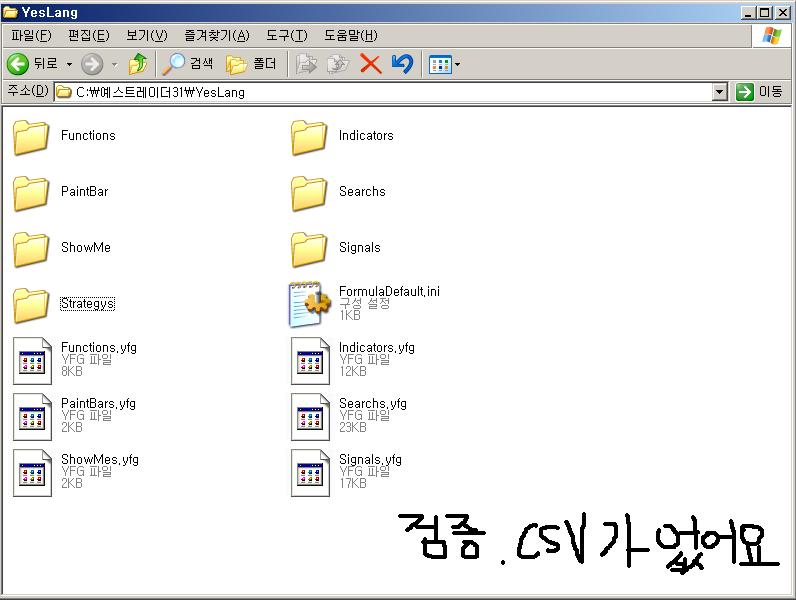This screenshot has width=796, height=600.
Task: Select the Functions folder icon
Action: click(x=31, y=137)
